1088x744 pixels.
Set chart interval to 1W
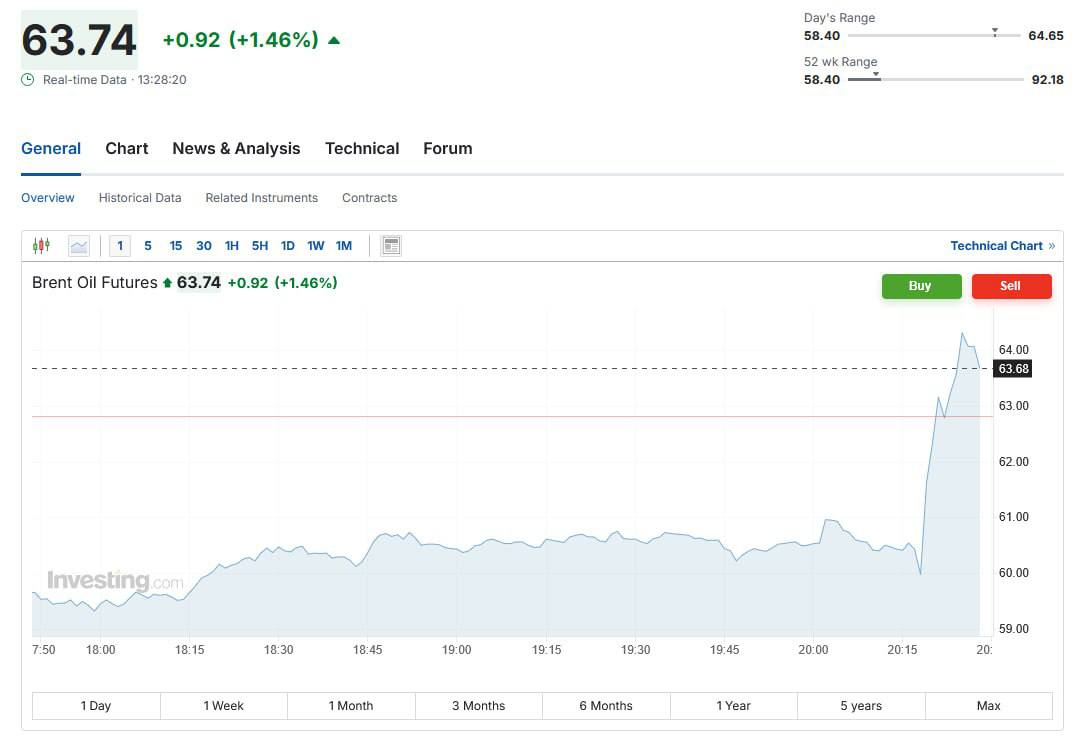(x=315, y=245)
